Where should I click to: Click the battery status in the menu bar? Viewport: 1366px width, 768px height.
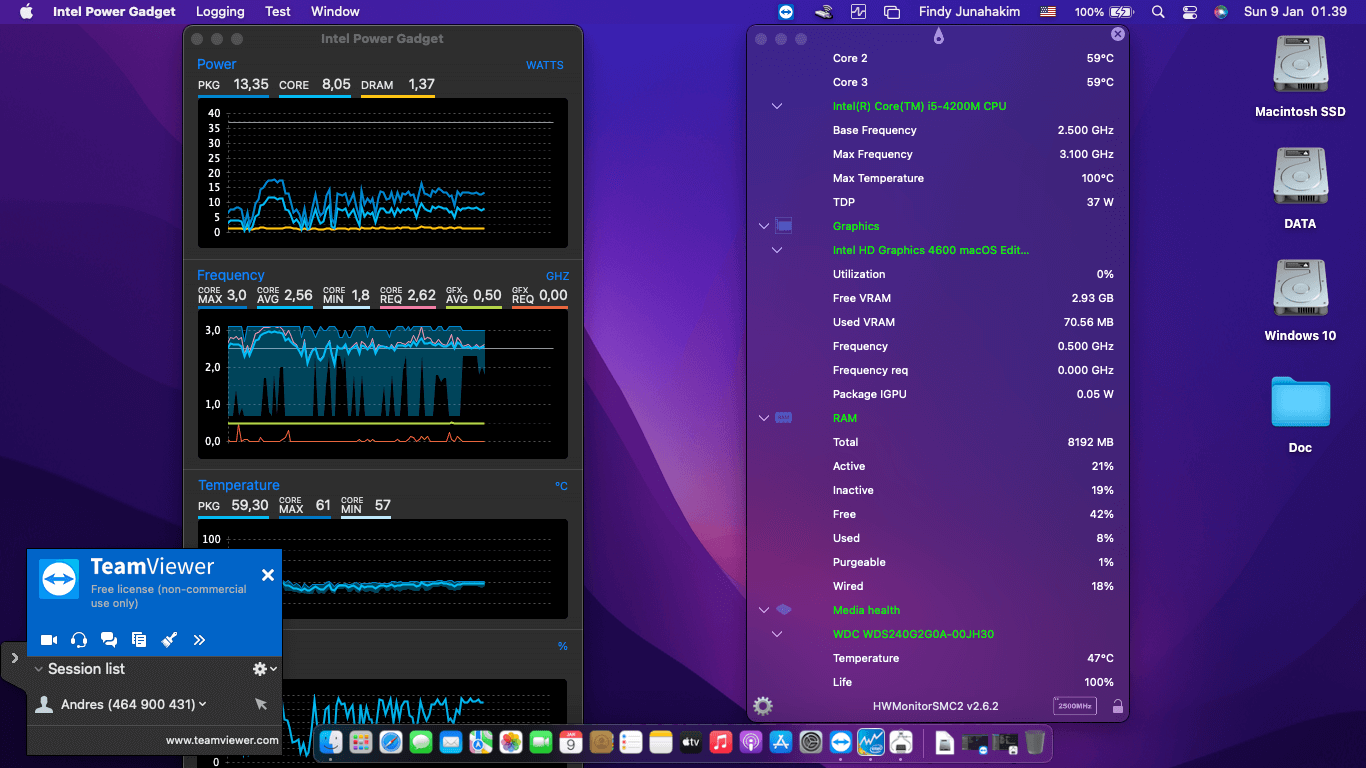point(1104,12)
